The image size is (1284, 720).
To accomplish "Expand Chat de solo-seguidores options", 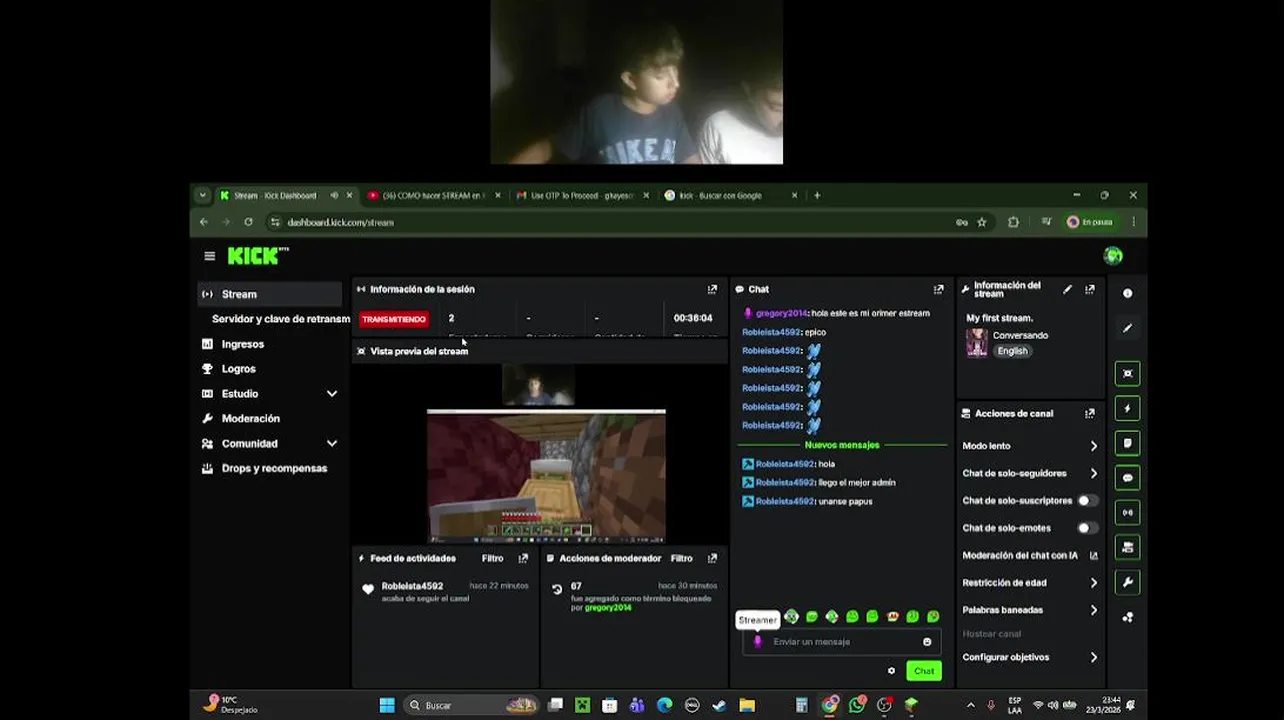I will point(1093,473).
